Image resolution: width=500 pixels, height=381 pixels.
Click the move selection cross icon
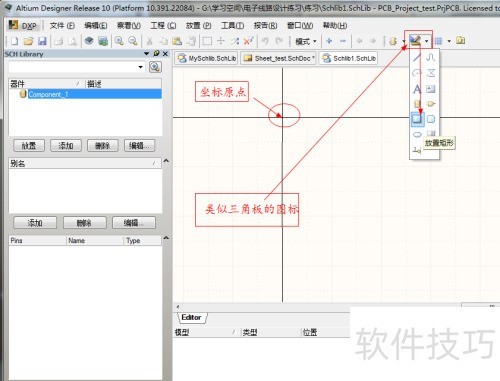pos(221,41)
